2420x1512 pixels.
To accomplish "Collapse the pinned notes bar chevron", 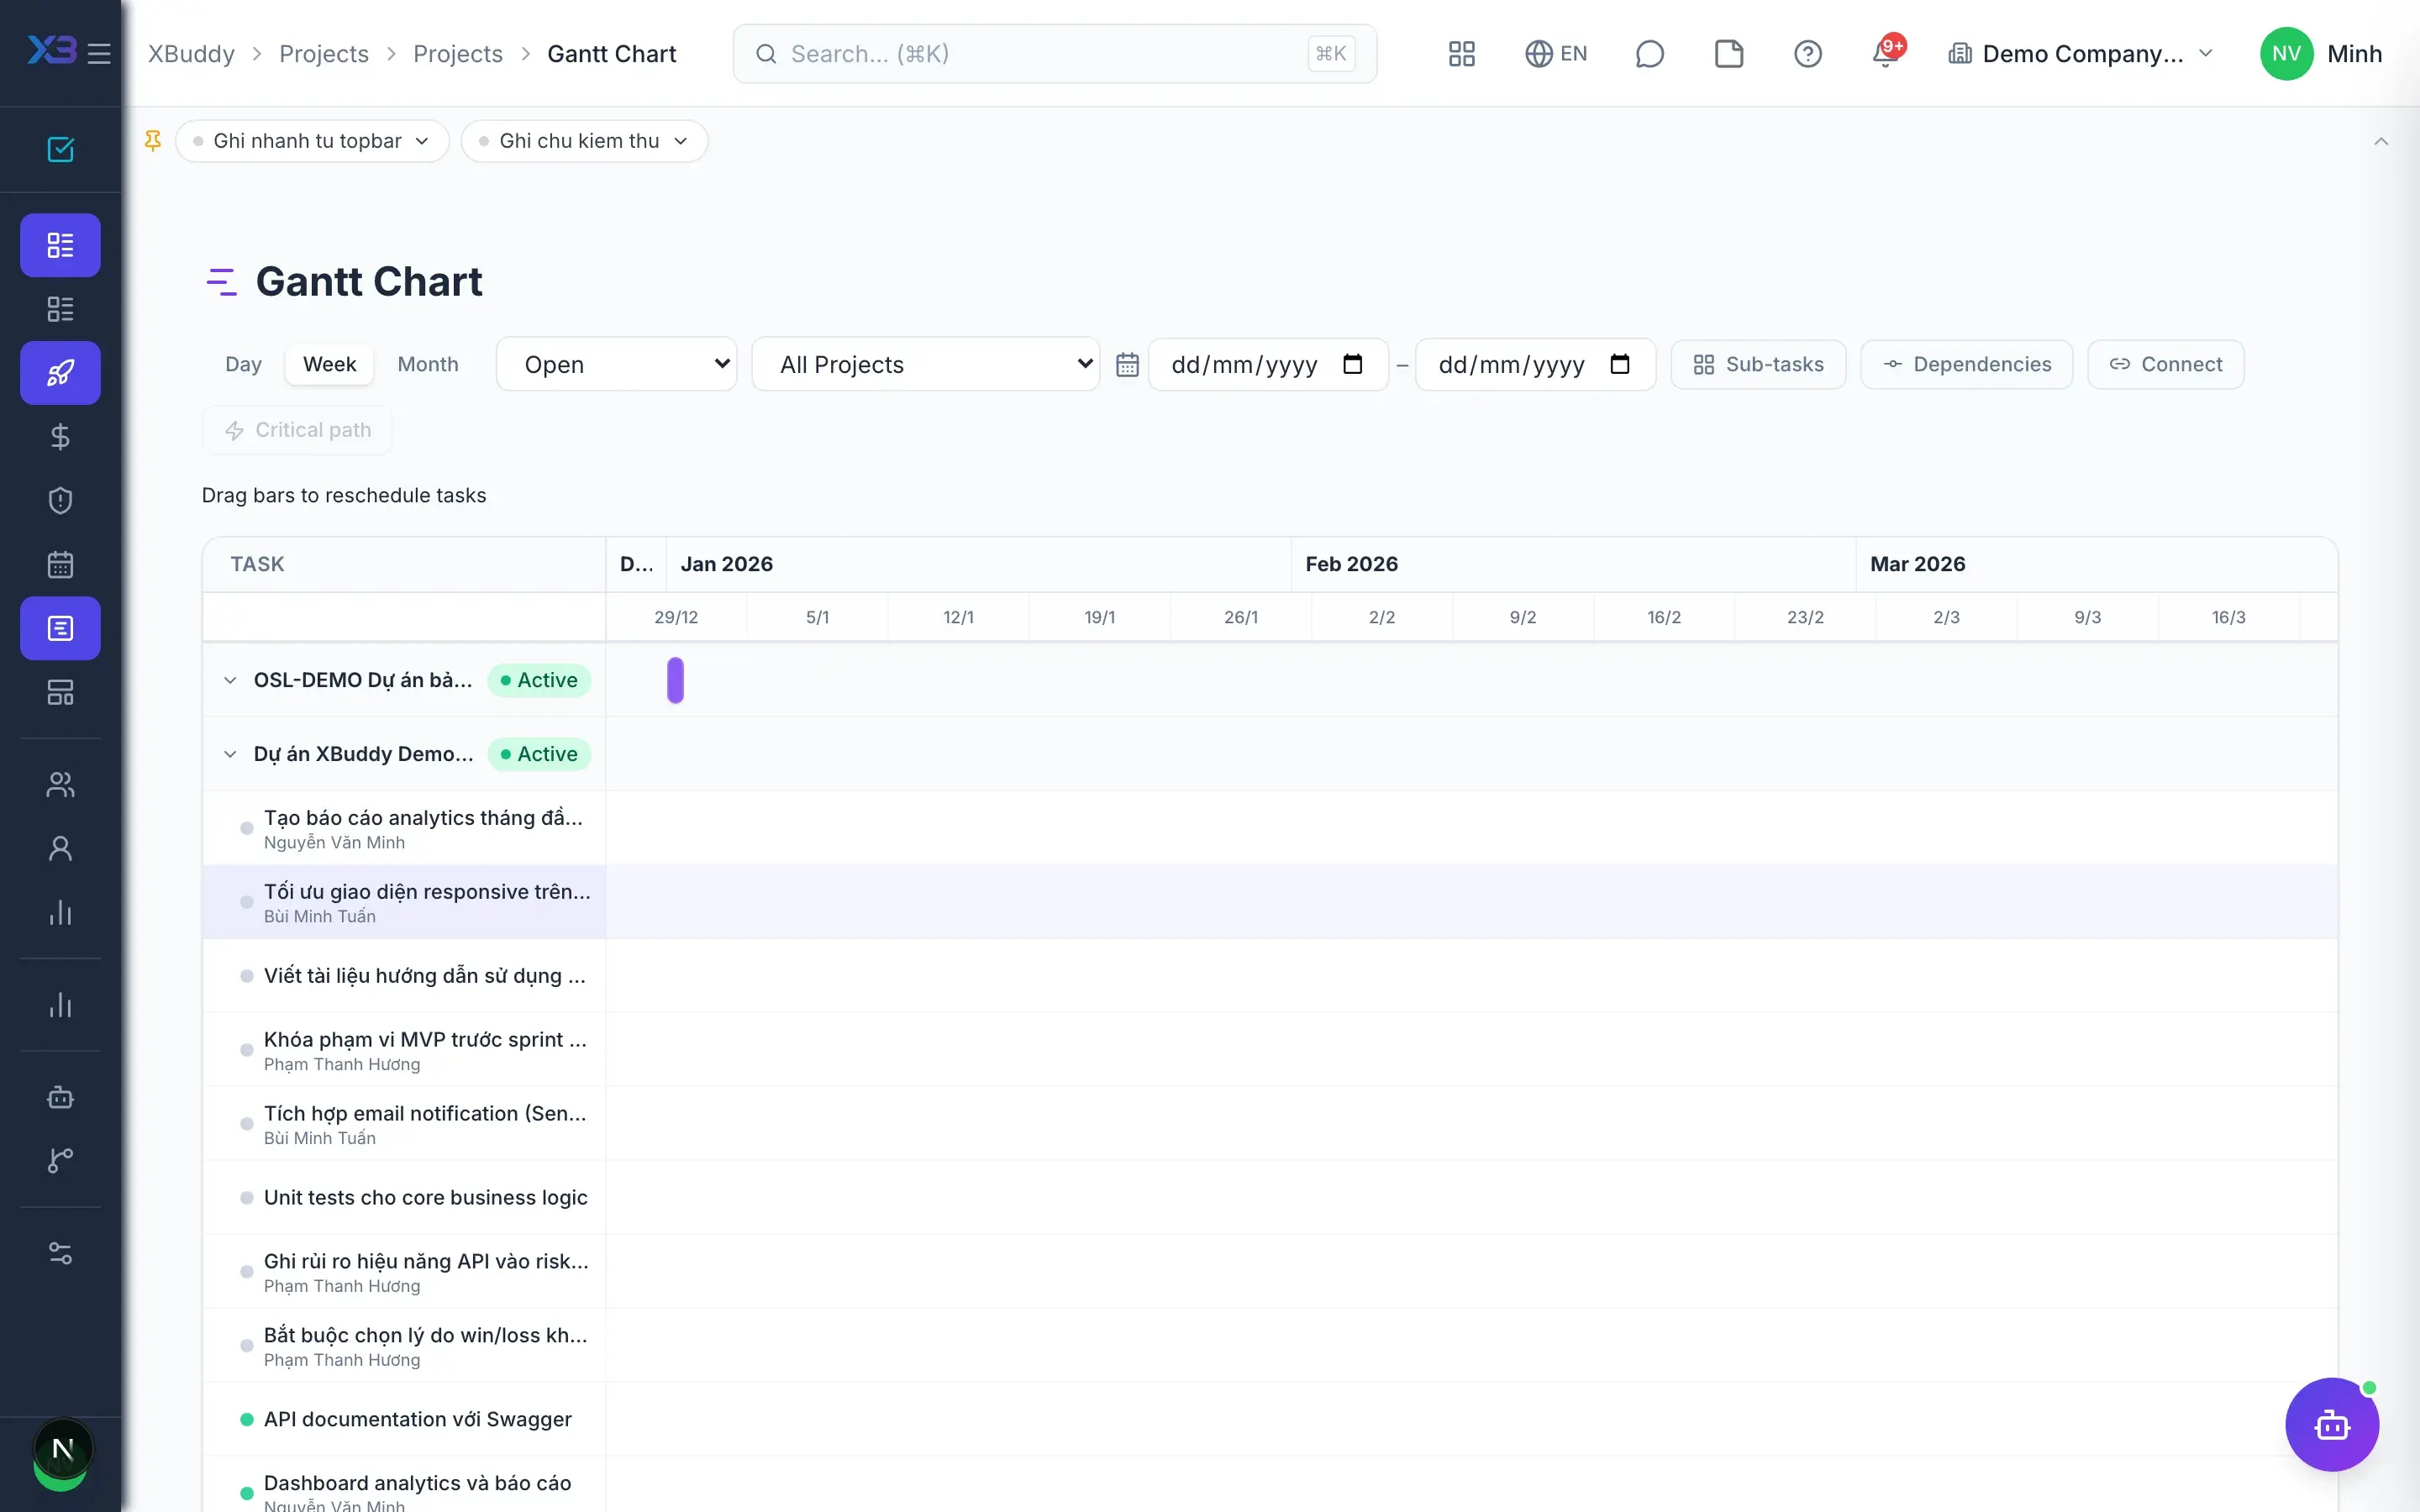I will tap(2381, 141).
